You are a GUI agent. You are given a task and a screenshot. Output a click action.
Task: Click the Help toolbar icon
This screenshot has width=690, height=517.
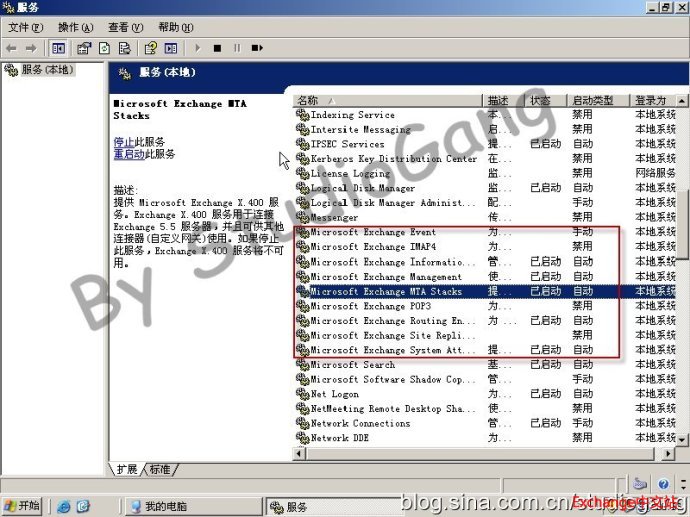pos(150,47)
